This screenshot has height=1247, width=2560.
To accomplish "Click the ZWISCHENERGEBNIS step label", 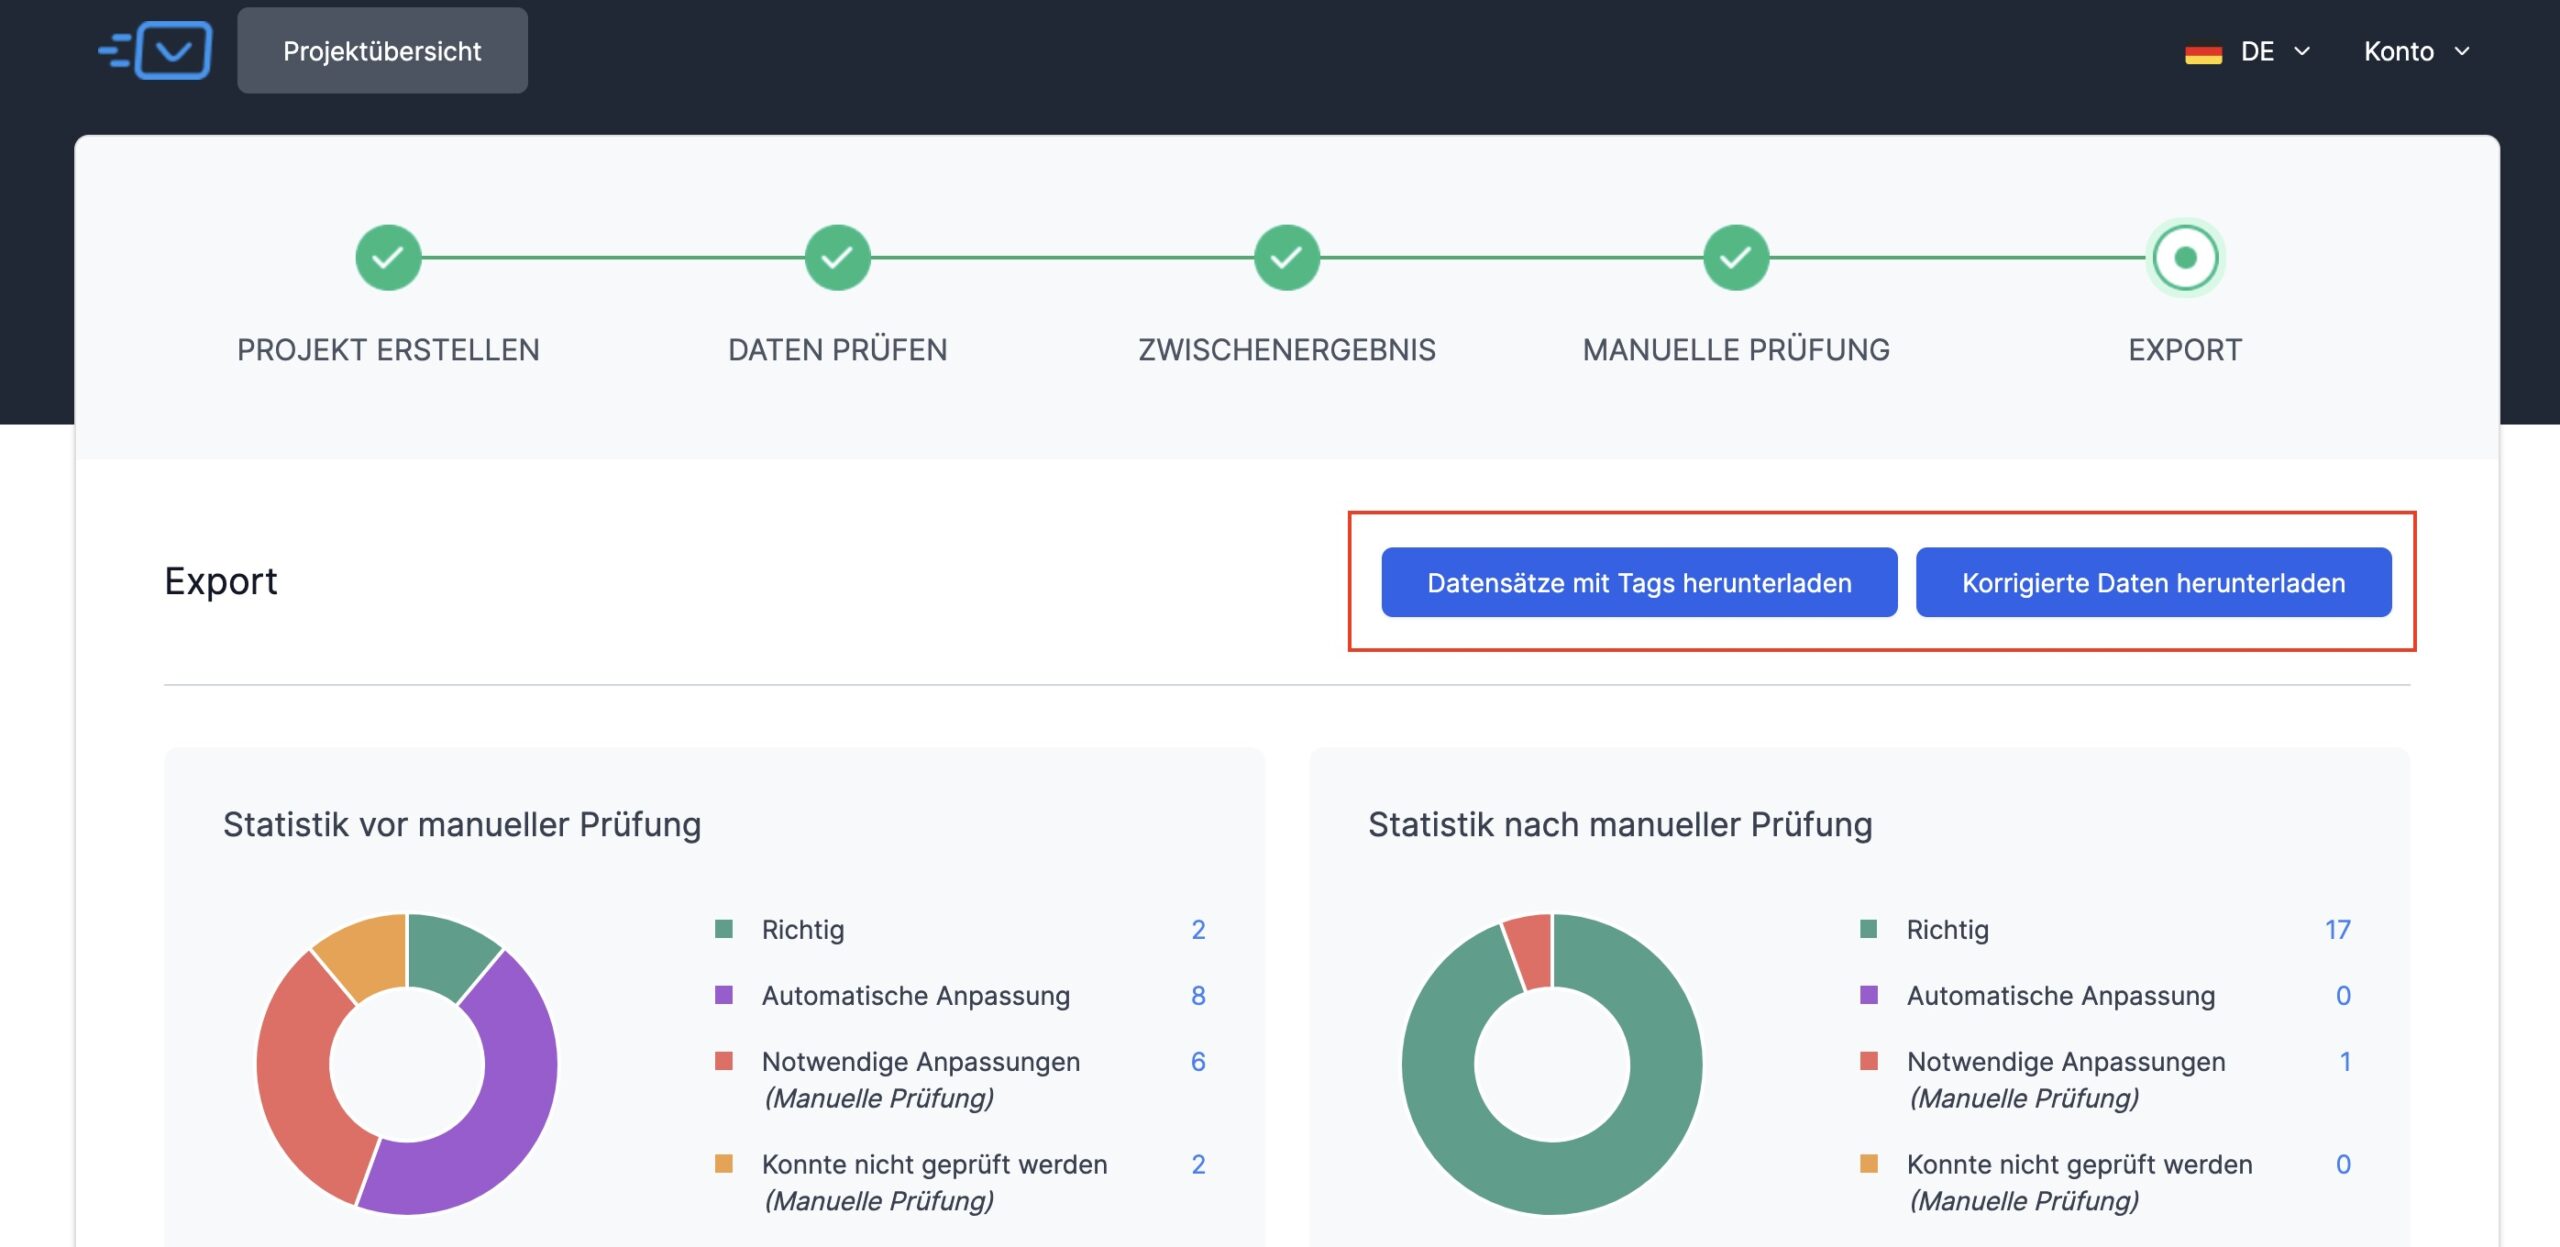I will [1287, 350].
